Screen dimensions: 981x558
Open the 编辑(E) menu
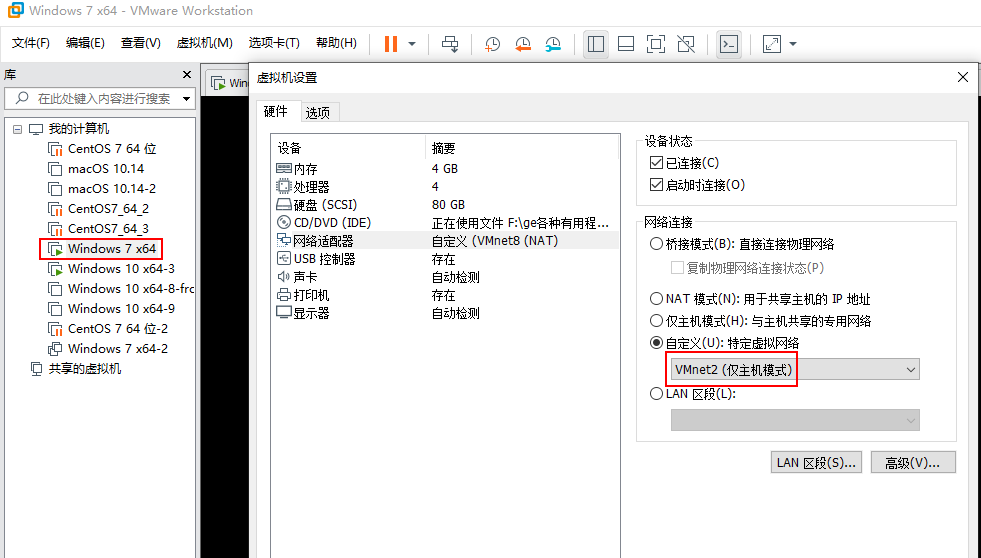85,43
